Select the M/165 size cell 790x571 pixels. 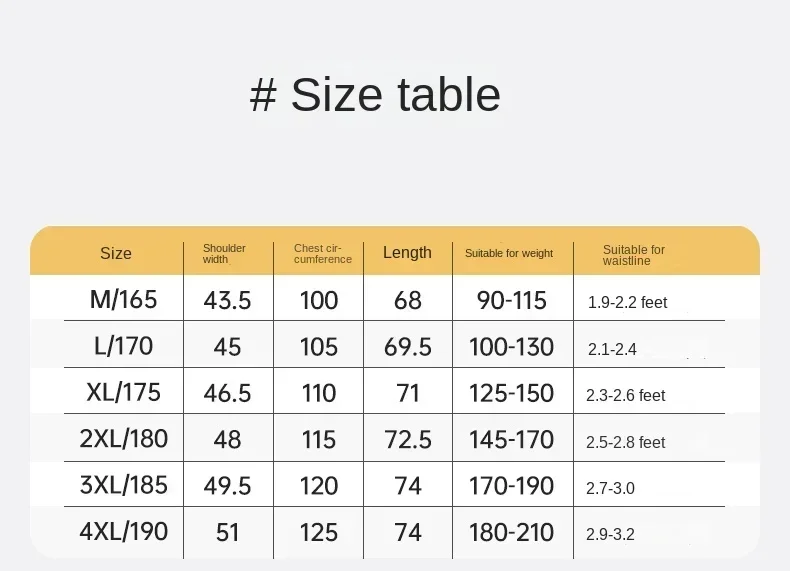[x=124, y=299]
